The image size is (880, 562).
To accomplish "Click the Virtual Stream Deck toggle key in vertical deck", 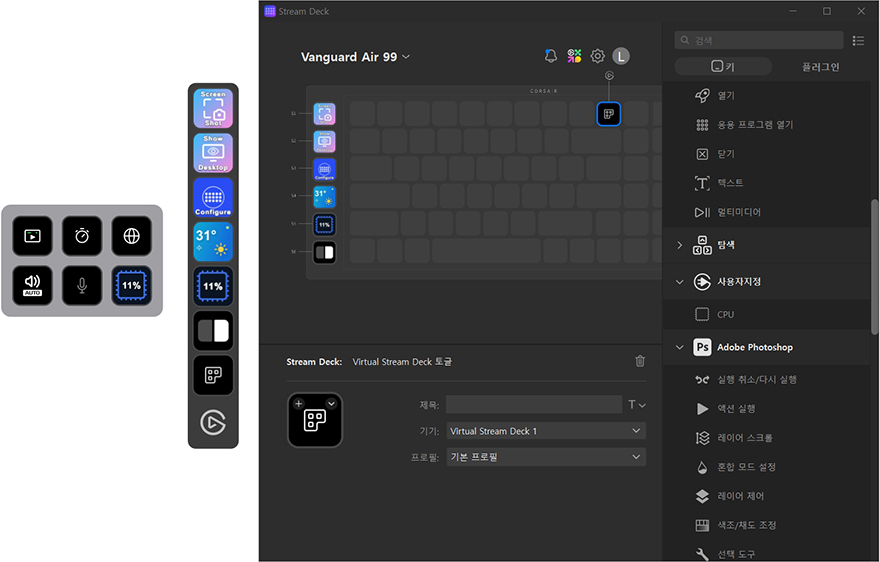I will pyautogui.click(x=213, y=375).
